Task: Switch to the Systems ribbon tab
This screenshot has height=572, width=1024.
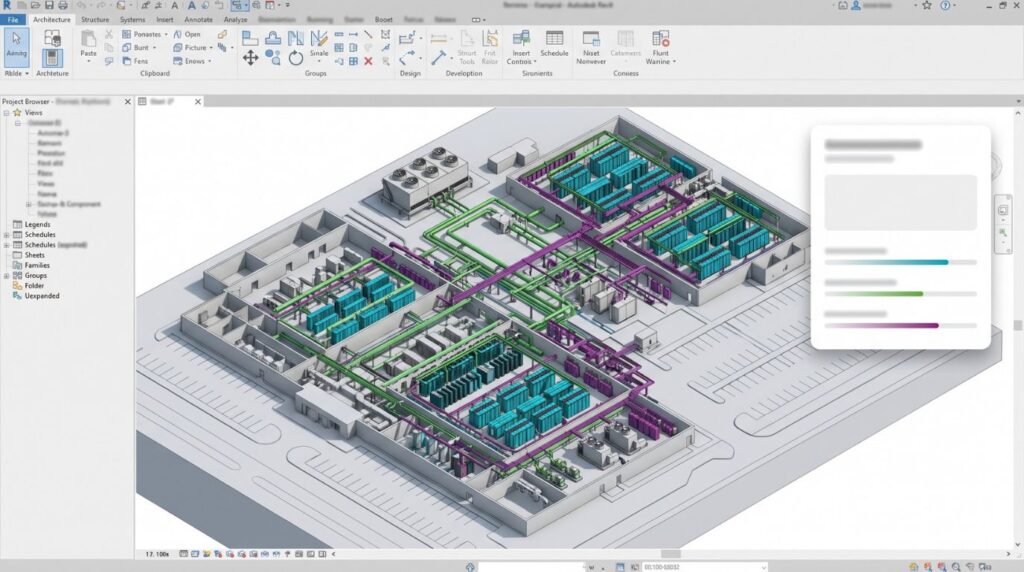Action: point(133,20)
